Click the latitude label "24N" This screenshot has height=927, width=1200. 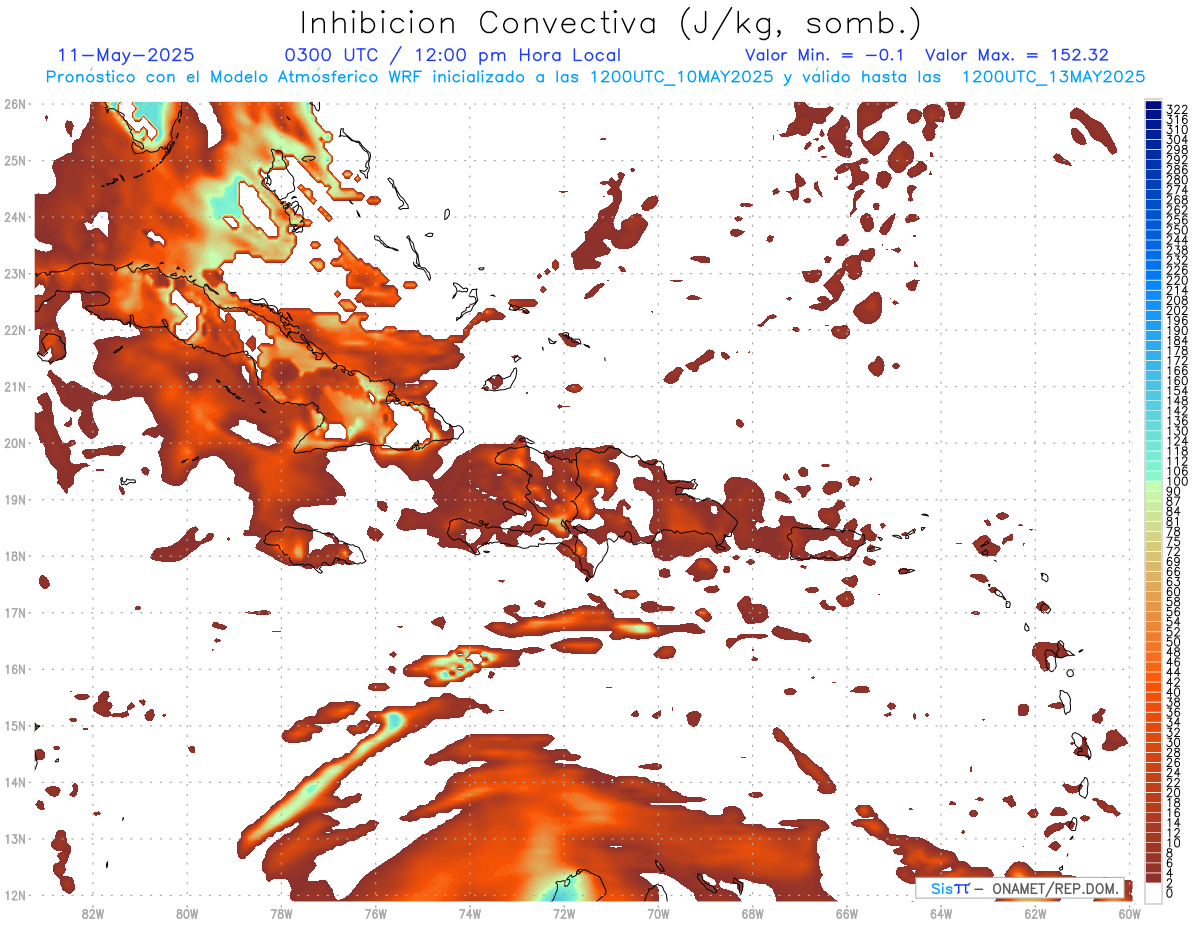(15, 217)
